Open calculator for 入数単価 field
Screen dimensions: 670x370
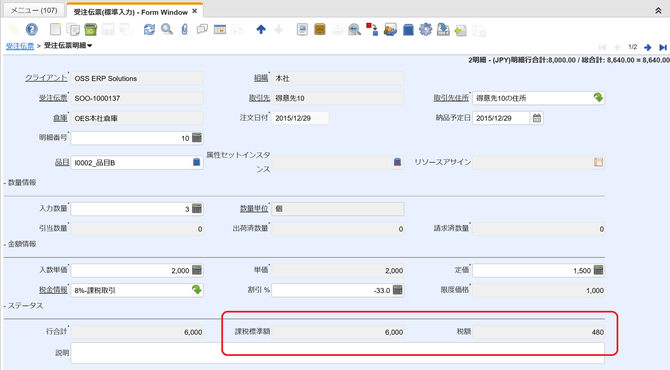(x=197, y=270)
